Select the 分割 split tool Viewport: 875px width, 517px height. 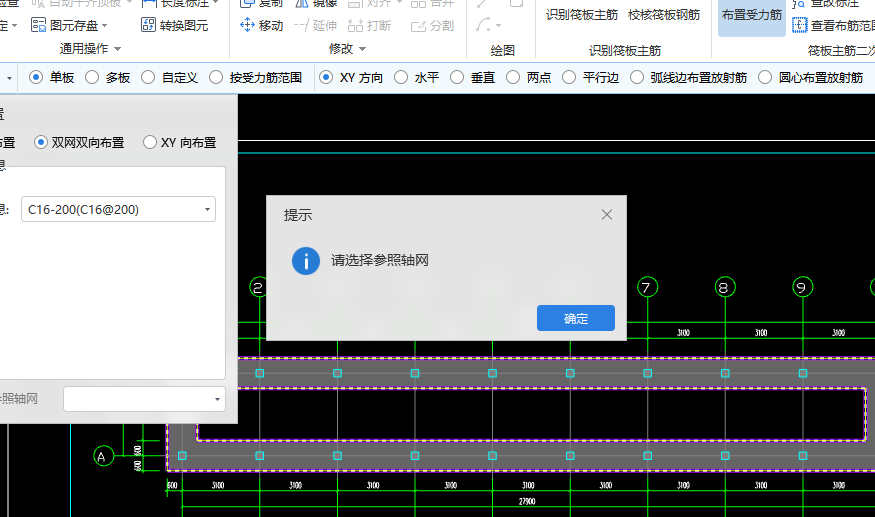(x=432, y=26)
